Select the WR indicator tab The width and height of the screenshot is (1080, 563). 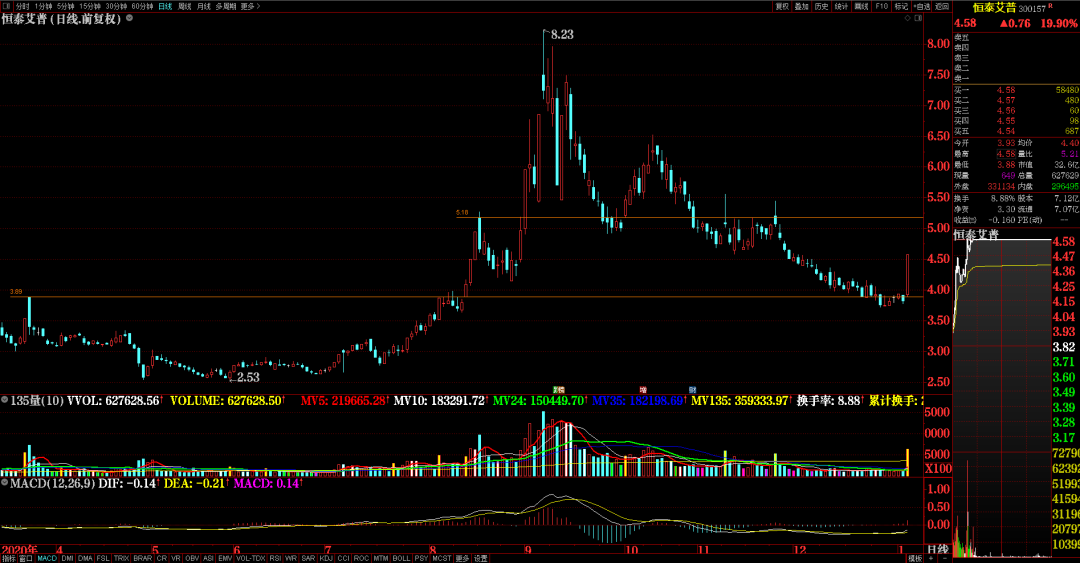pyautogui.click(x=291, y=558)
